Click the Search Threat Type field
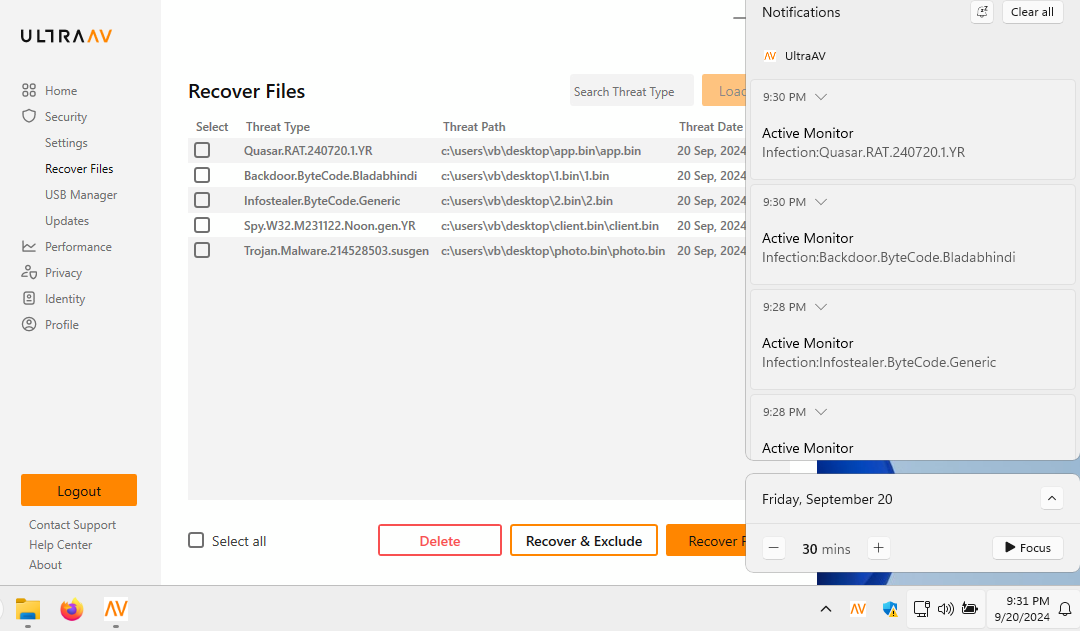This screenshot has width=1080, height=631. (x=631, y=90)
